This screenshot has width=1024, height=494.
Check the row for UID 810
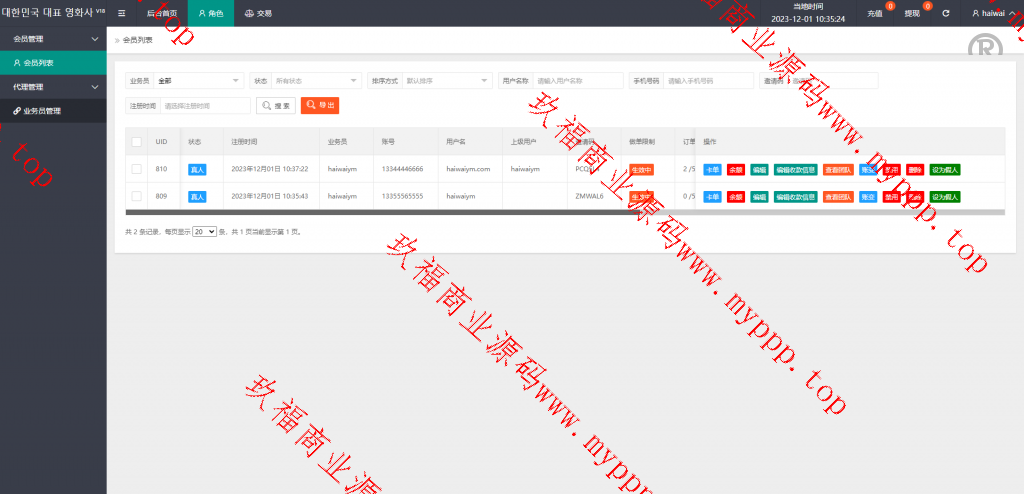[x=136, y=169]
